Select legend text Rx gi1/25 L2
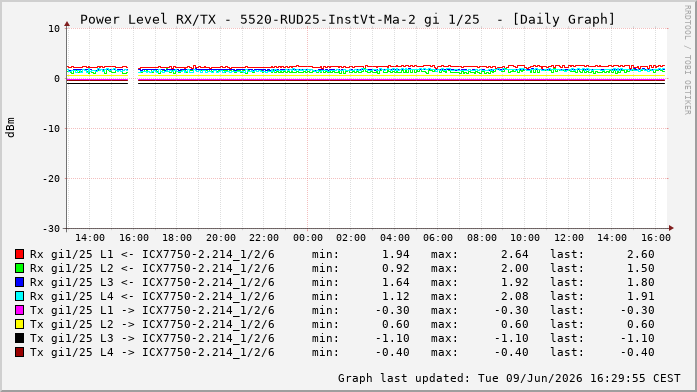Screen dimensions: 697x392 pyautogui.click(x=72, y=268)
